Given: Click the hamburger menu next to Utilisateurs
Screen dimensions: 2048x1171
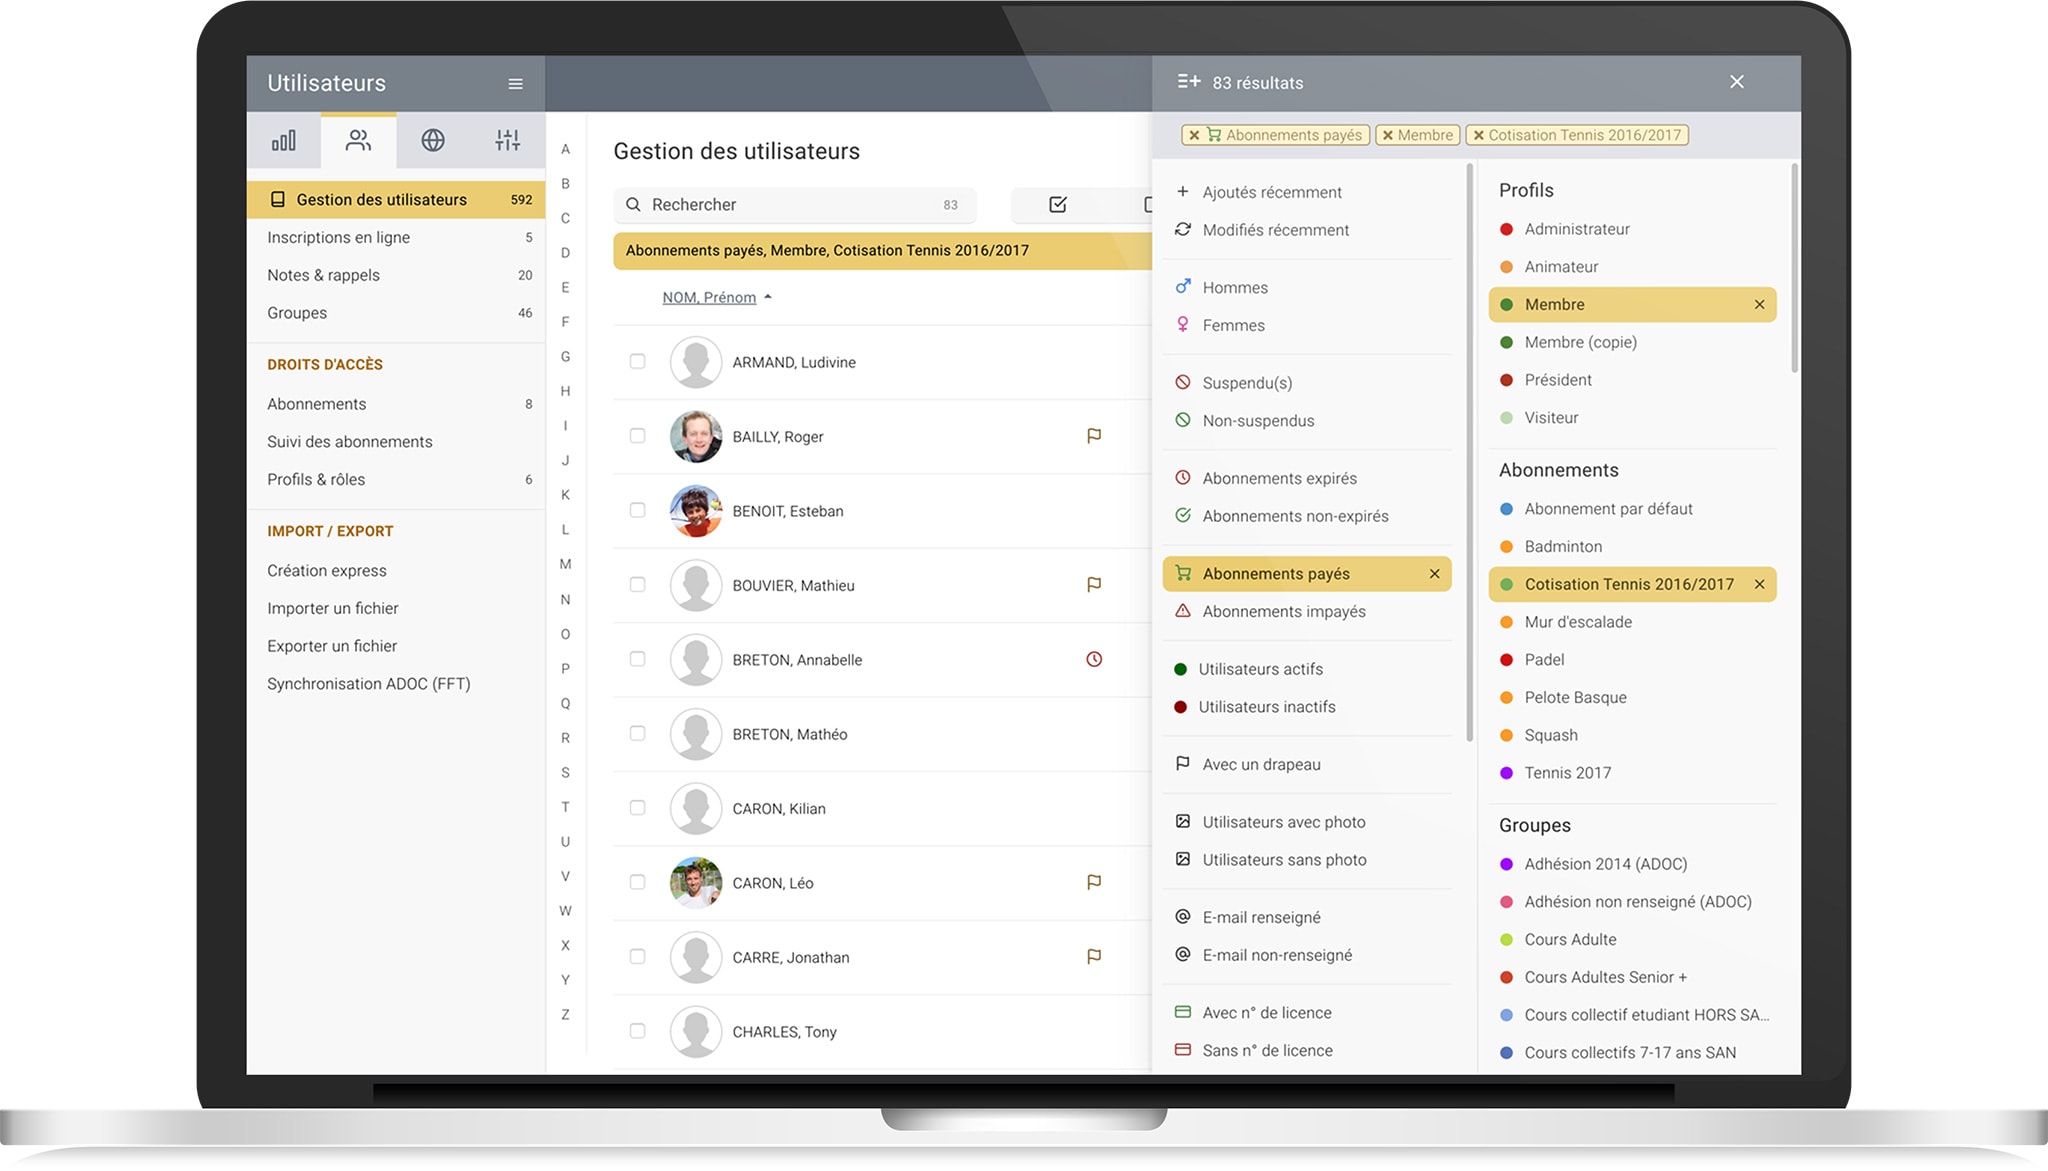Looking at the screenshot, I should [515, 84].
